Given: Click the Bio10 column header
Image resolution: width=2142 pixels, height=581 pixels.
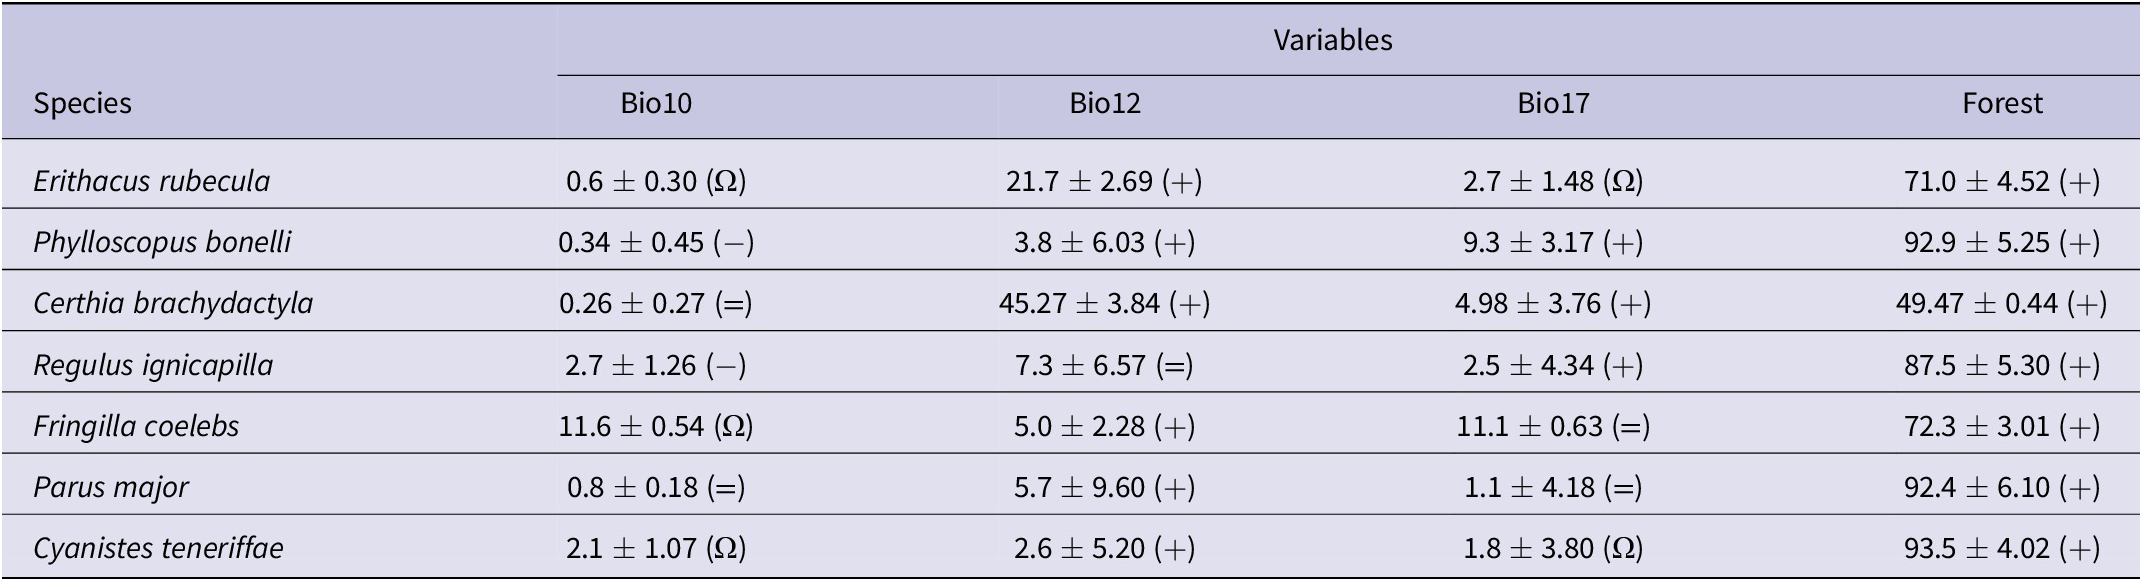Looking at the screenshot, I should click(x=656, y=103).
